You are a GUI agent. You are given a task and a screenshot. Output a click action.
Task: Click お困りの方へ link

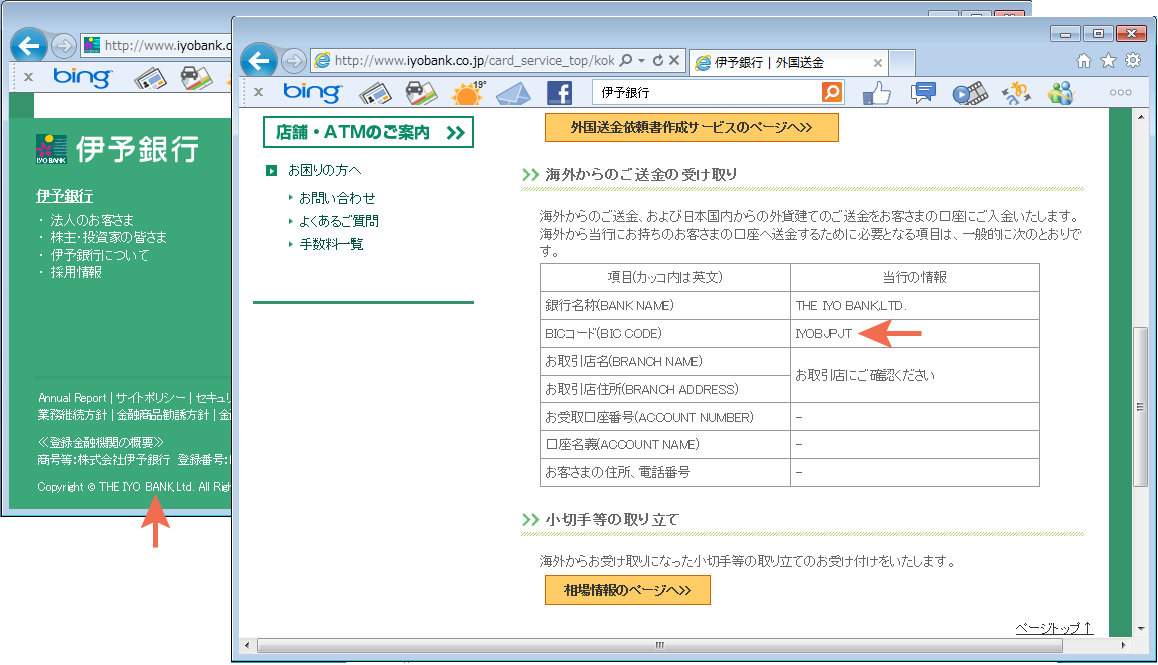(x=324, y=171)
